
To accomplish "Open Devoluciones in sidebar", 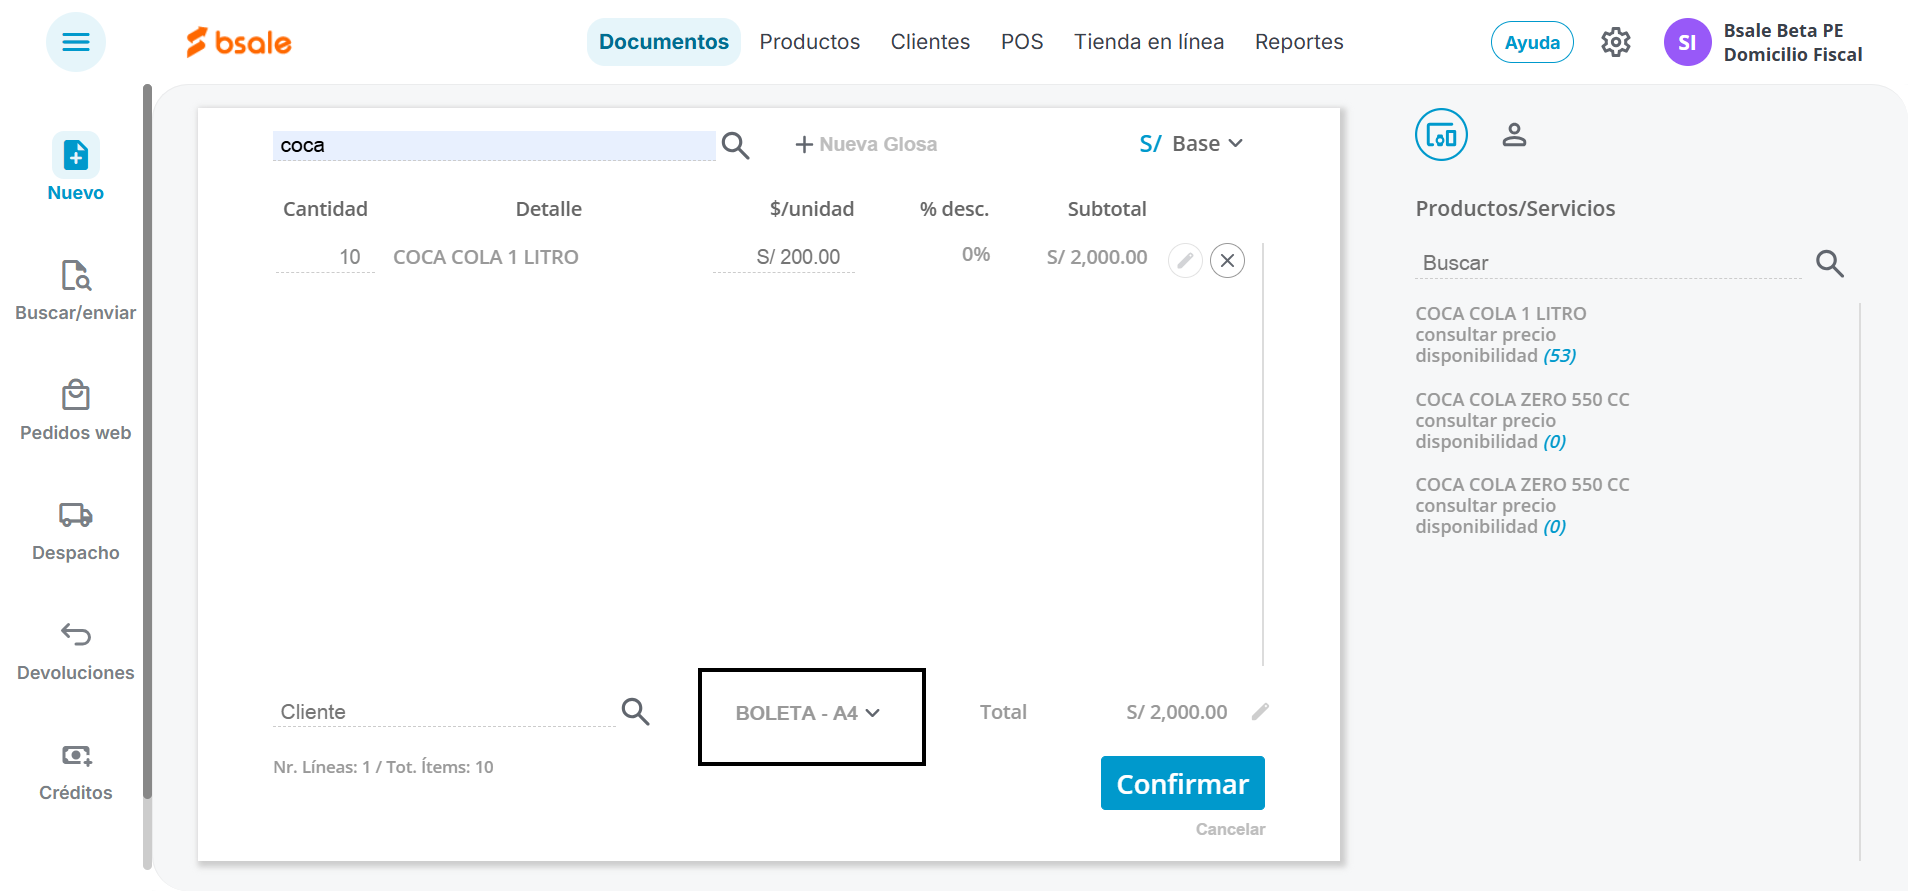I will point(76,650).
